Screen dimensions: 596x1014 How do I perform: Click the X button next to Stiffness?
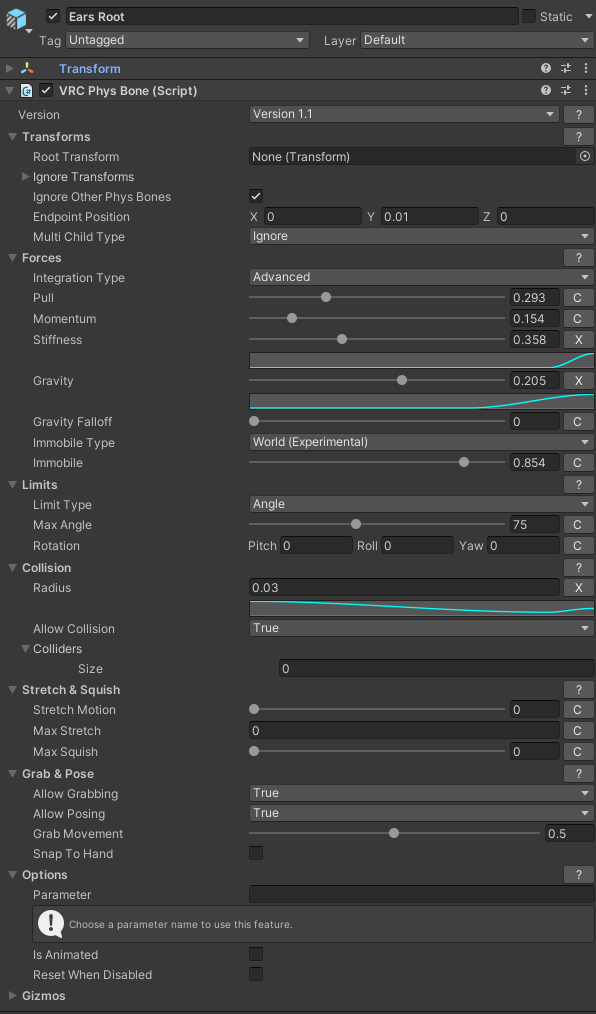point(579,340)
